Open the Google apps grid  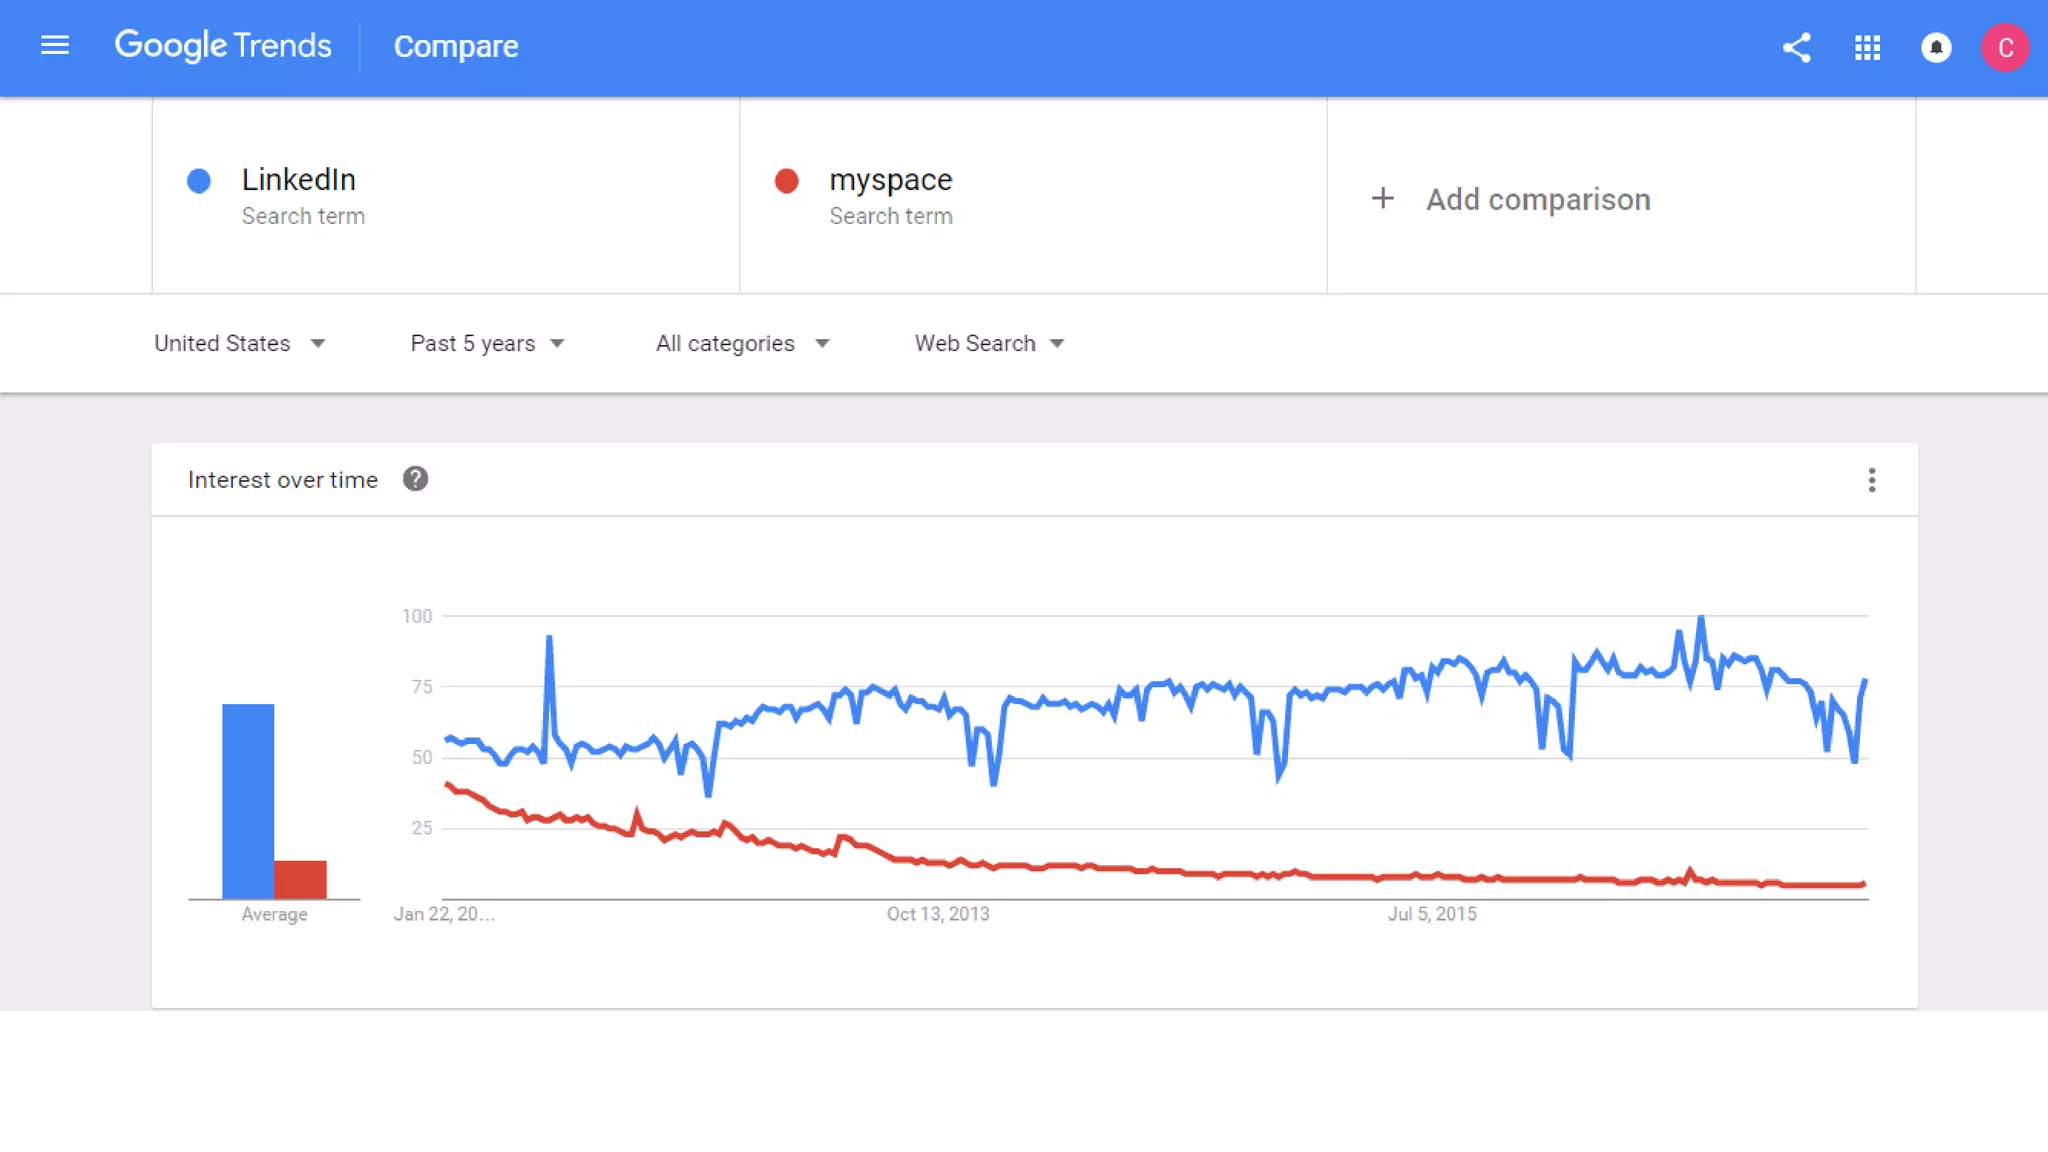[1867, 48]
